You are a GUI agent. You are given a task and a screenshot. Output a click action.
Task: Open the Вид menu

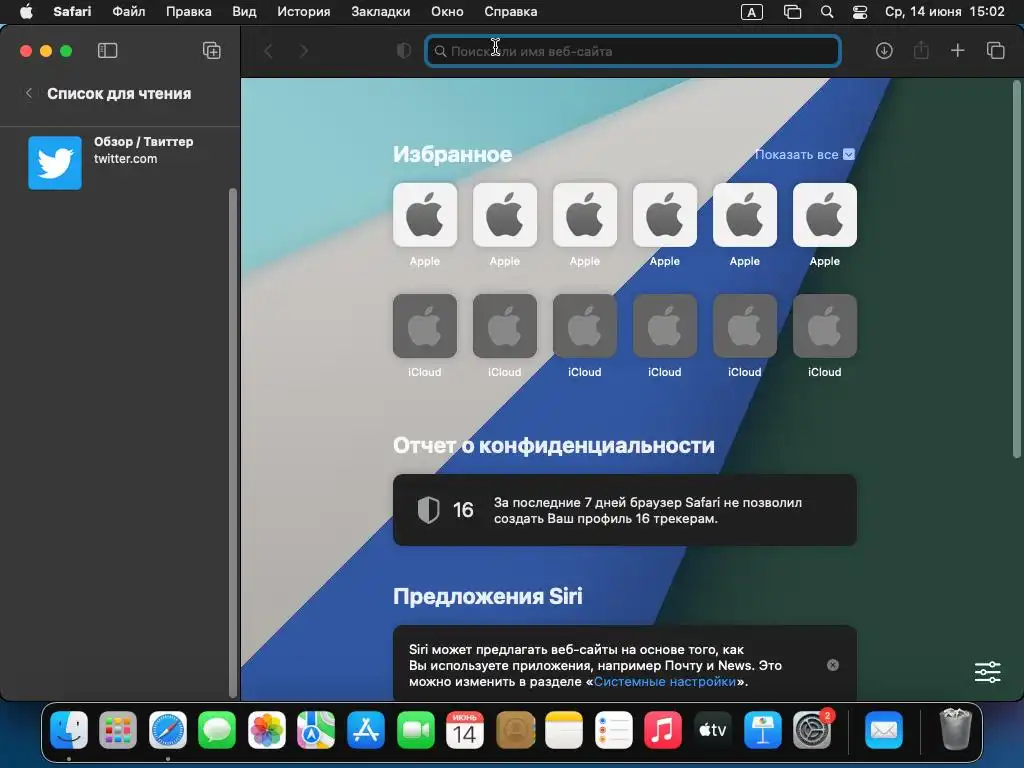[x=244, y=12]
